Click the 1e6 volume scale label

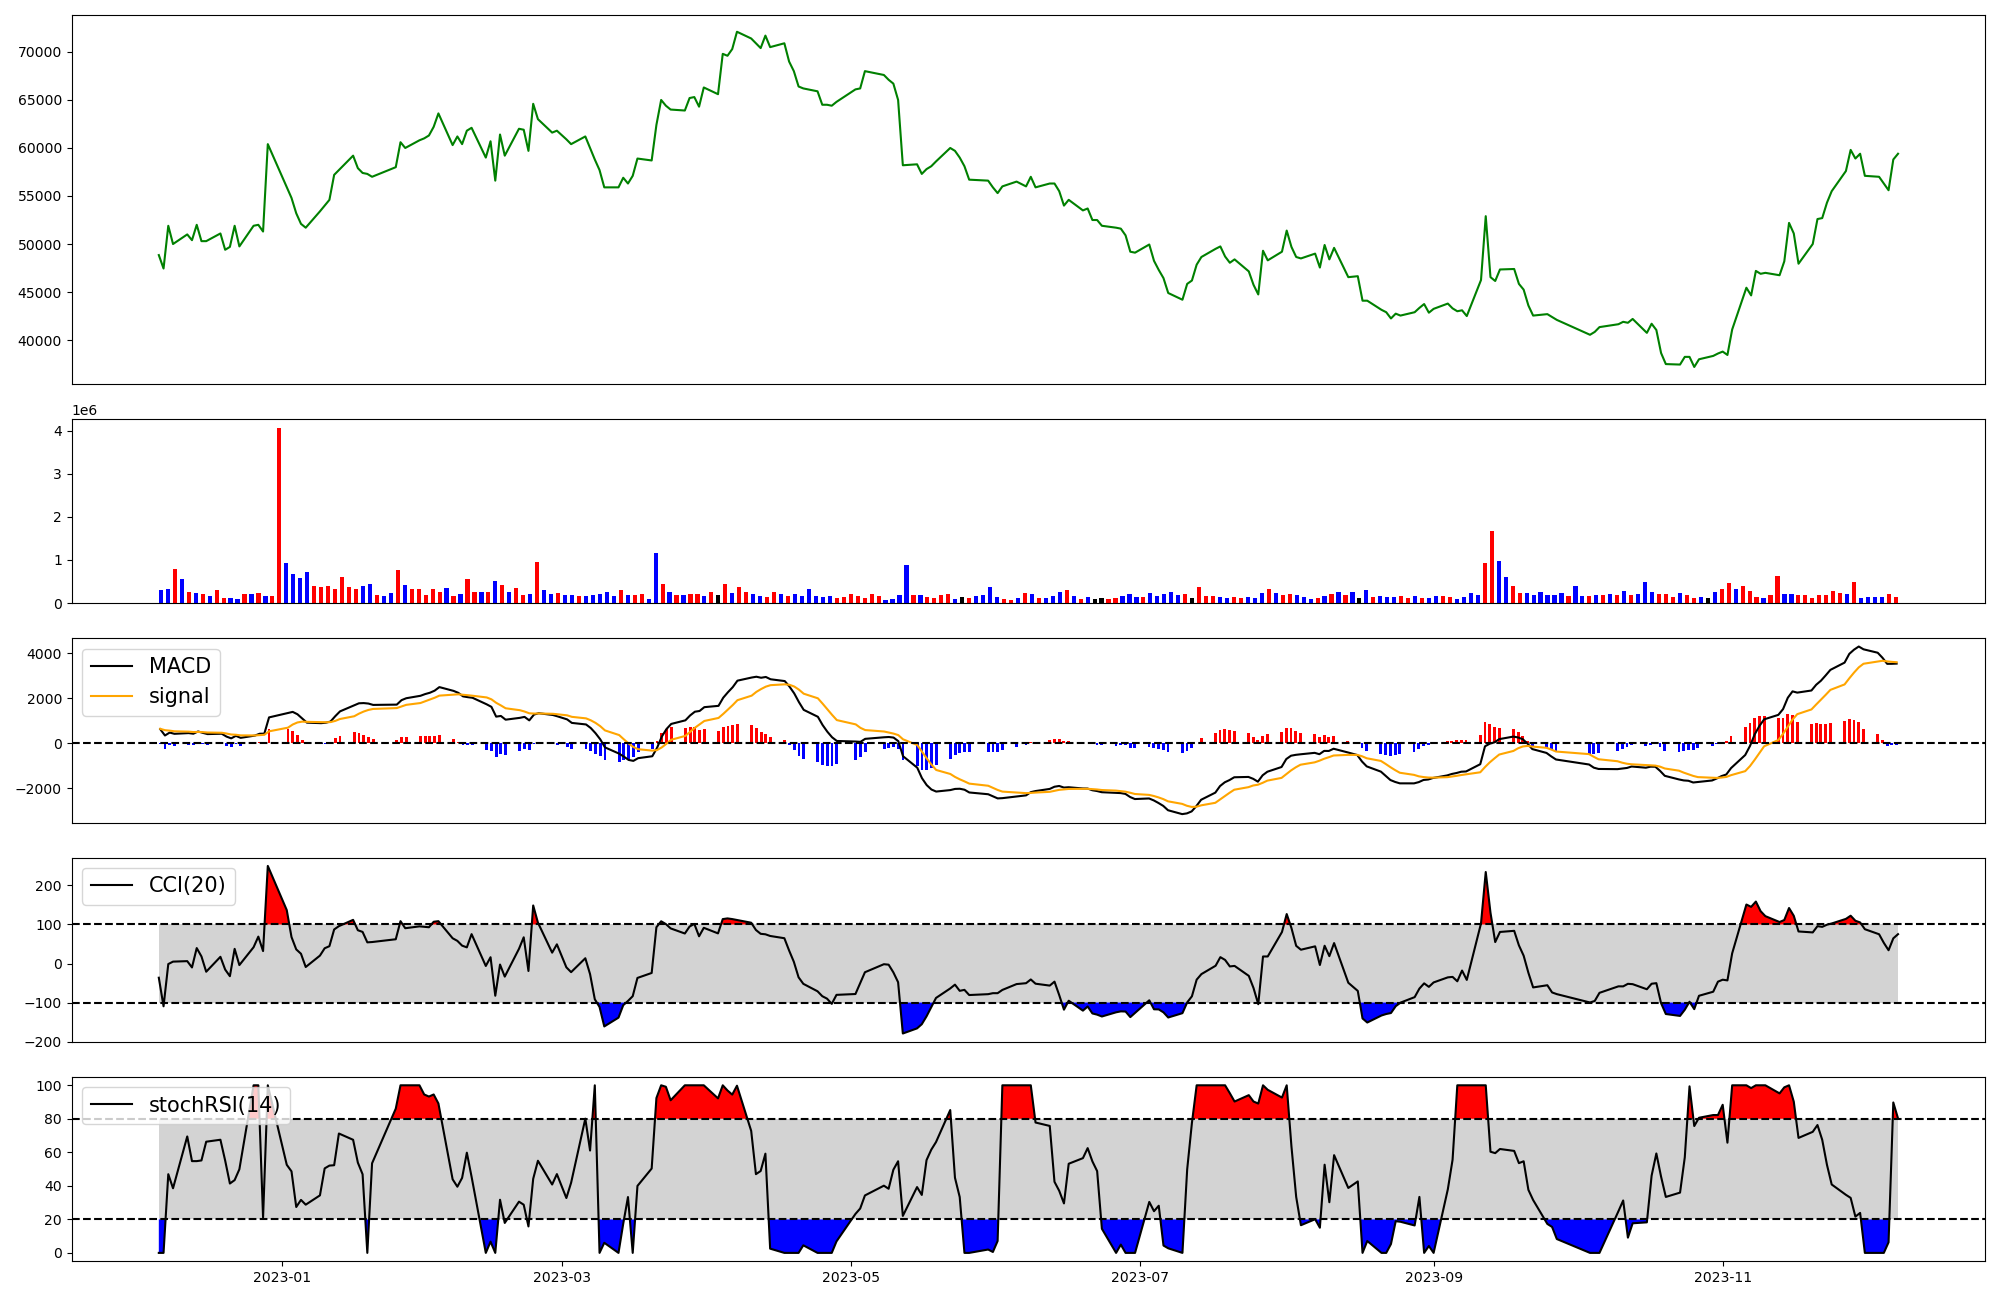84,411
